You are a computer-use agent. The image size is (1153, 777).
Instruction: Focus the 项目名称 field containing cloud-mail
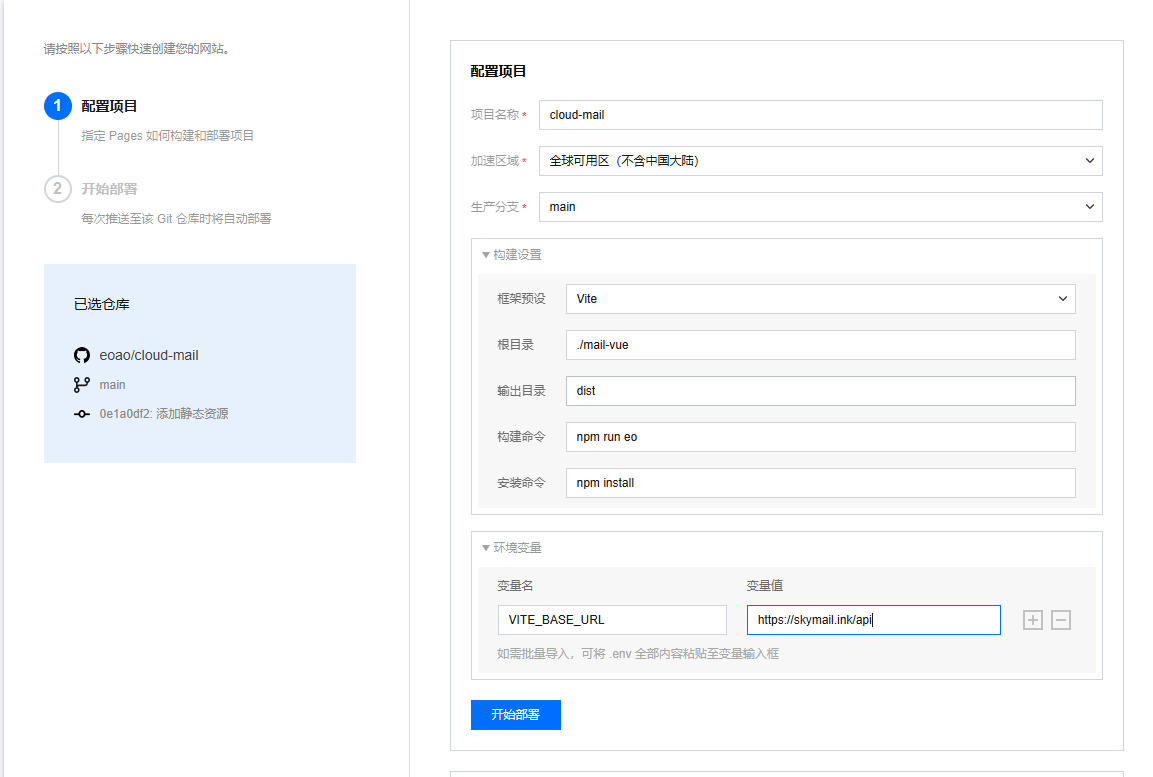820,115
